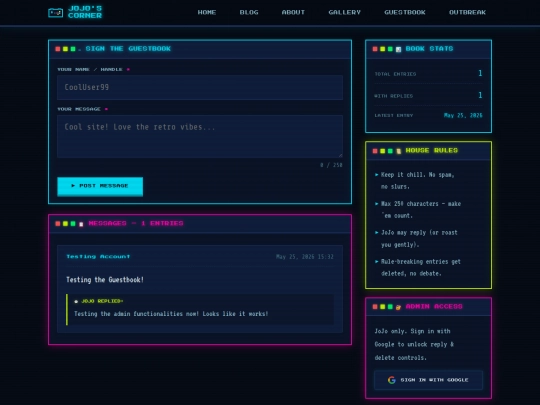Navigate to the About page
Viewport: 540px width, 405px height.
coord(293,12)
